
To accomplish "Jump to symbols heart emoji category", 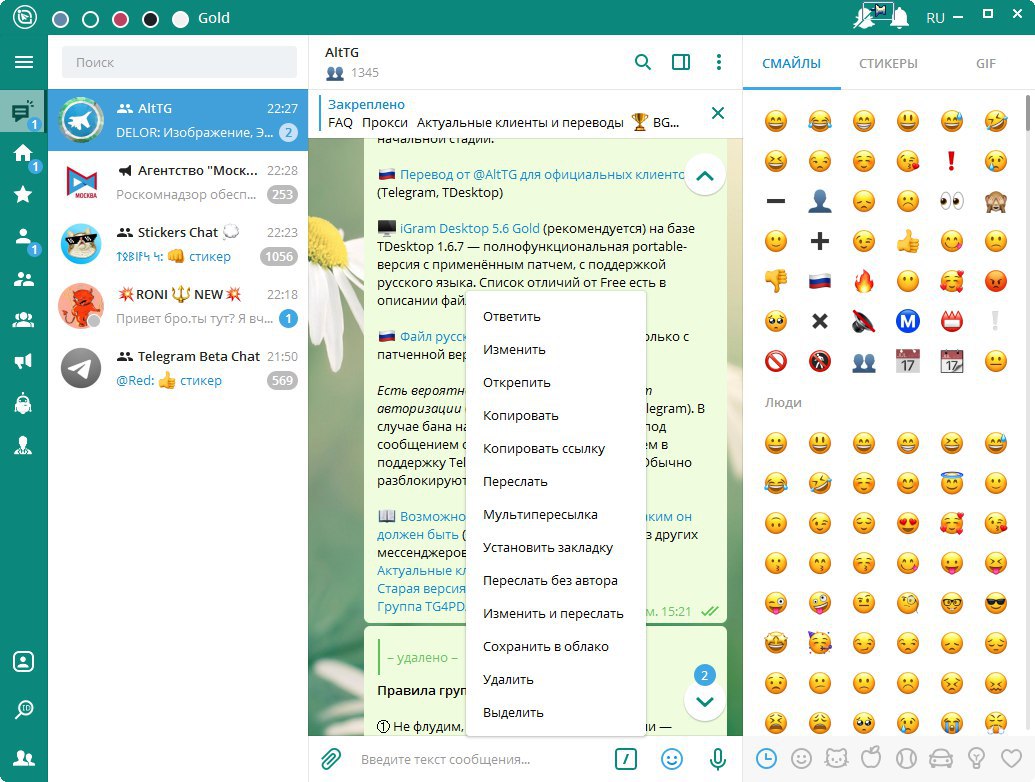I will (1011, 759).
